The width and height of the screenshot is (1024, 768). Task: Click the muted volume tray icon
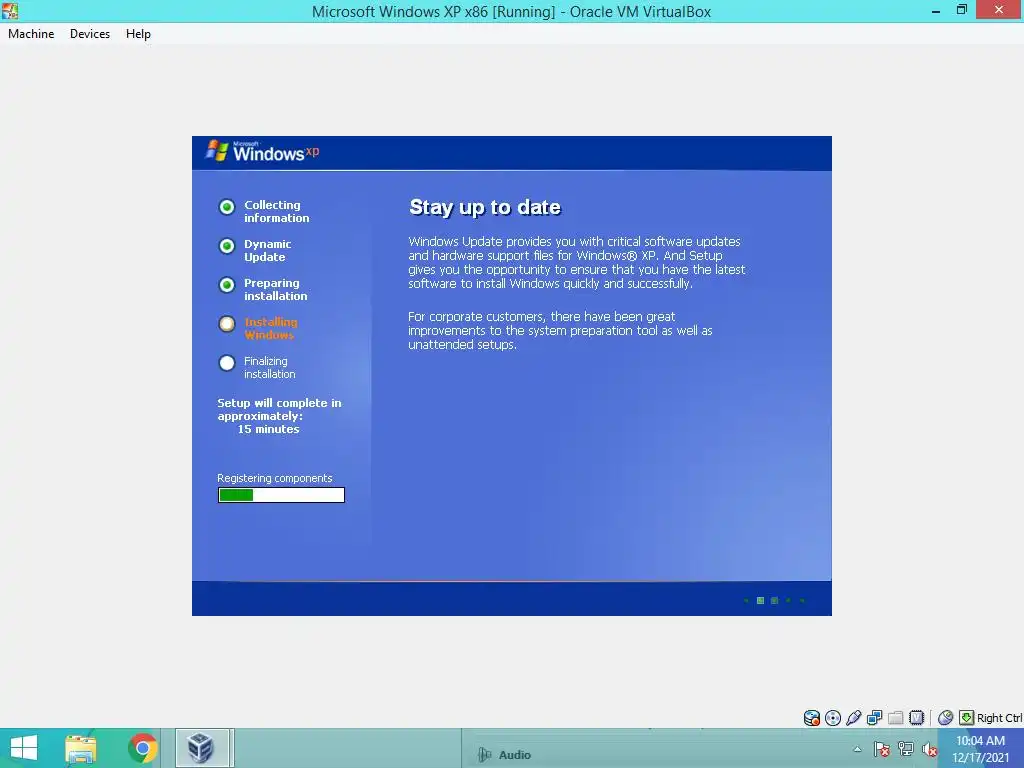point(929,749)
